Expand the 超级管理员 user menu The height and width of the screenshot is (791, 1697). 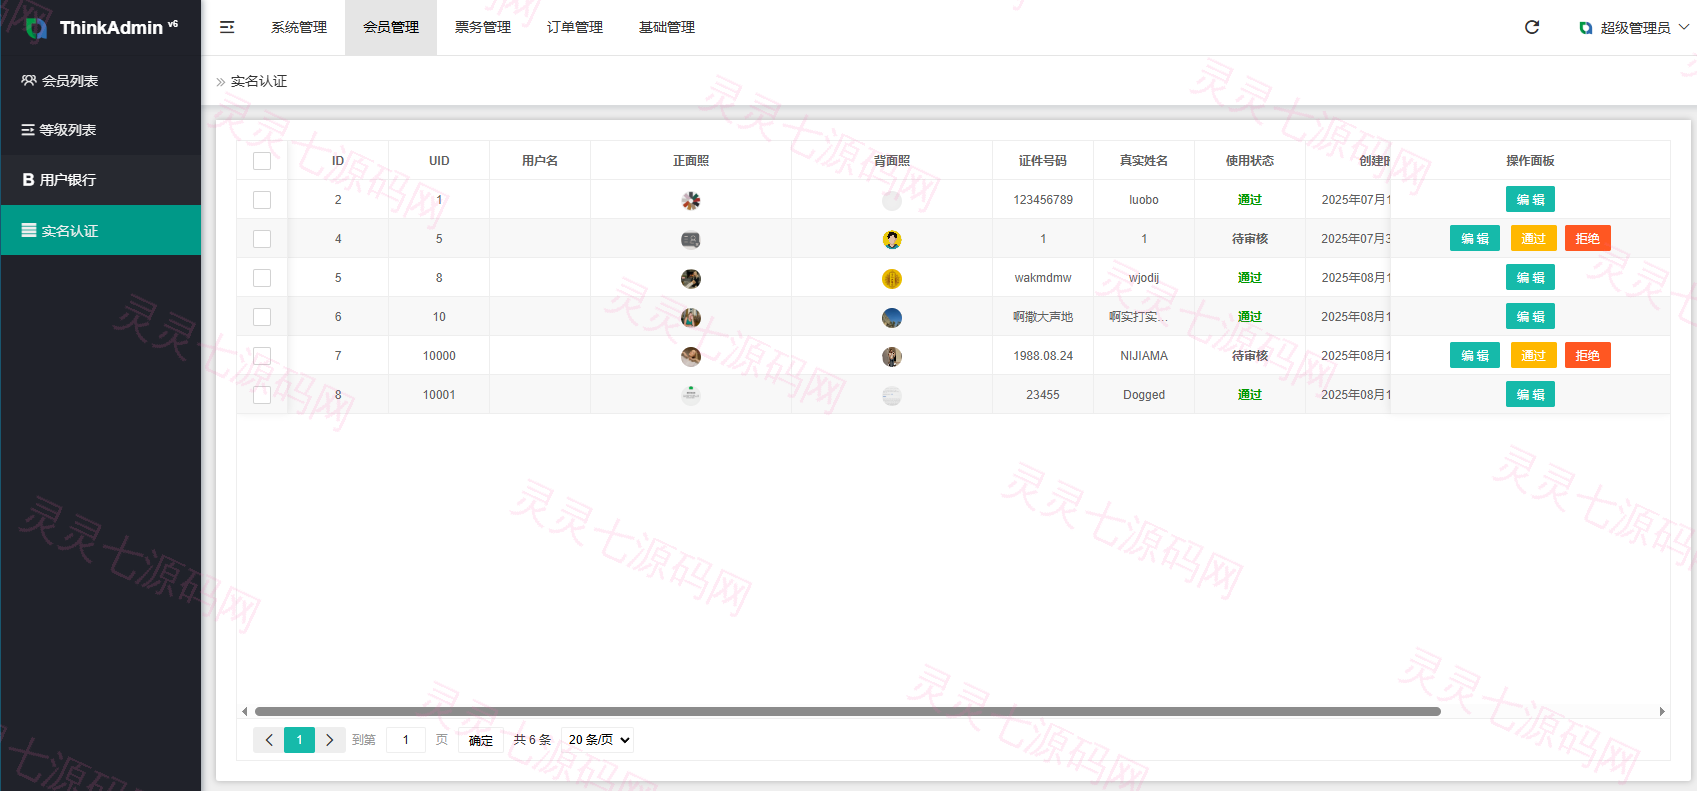[1634, 28]
